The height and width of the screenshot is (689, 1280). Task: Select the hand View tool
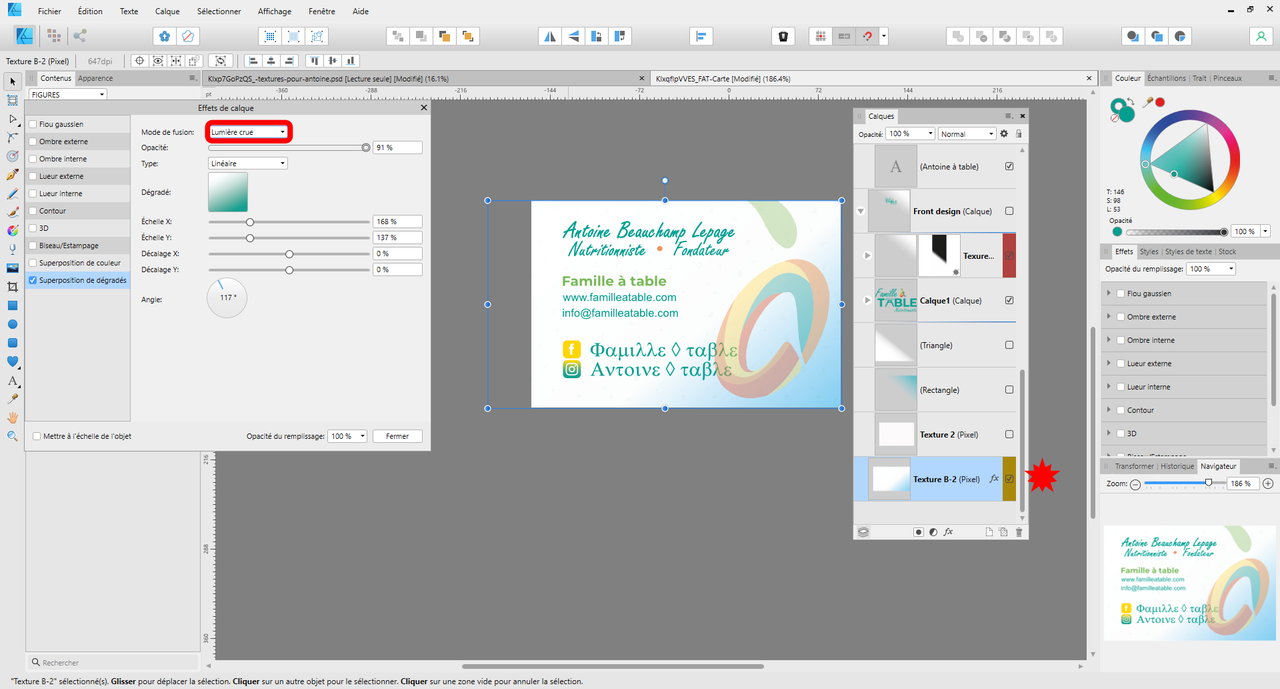click(13, 417)
